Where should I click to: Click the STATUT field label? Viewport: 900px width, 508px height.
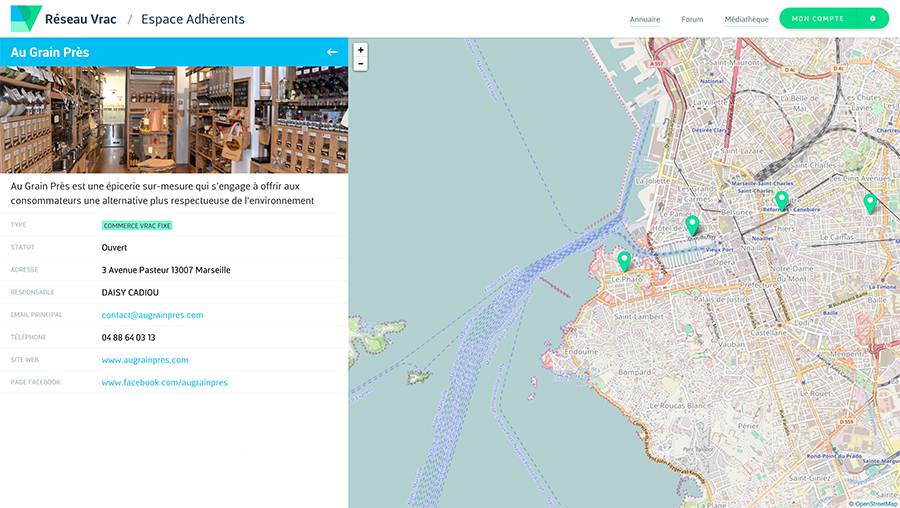click(x=22, y=247)
